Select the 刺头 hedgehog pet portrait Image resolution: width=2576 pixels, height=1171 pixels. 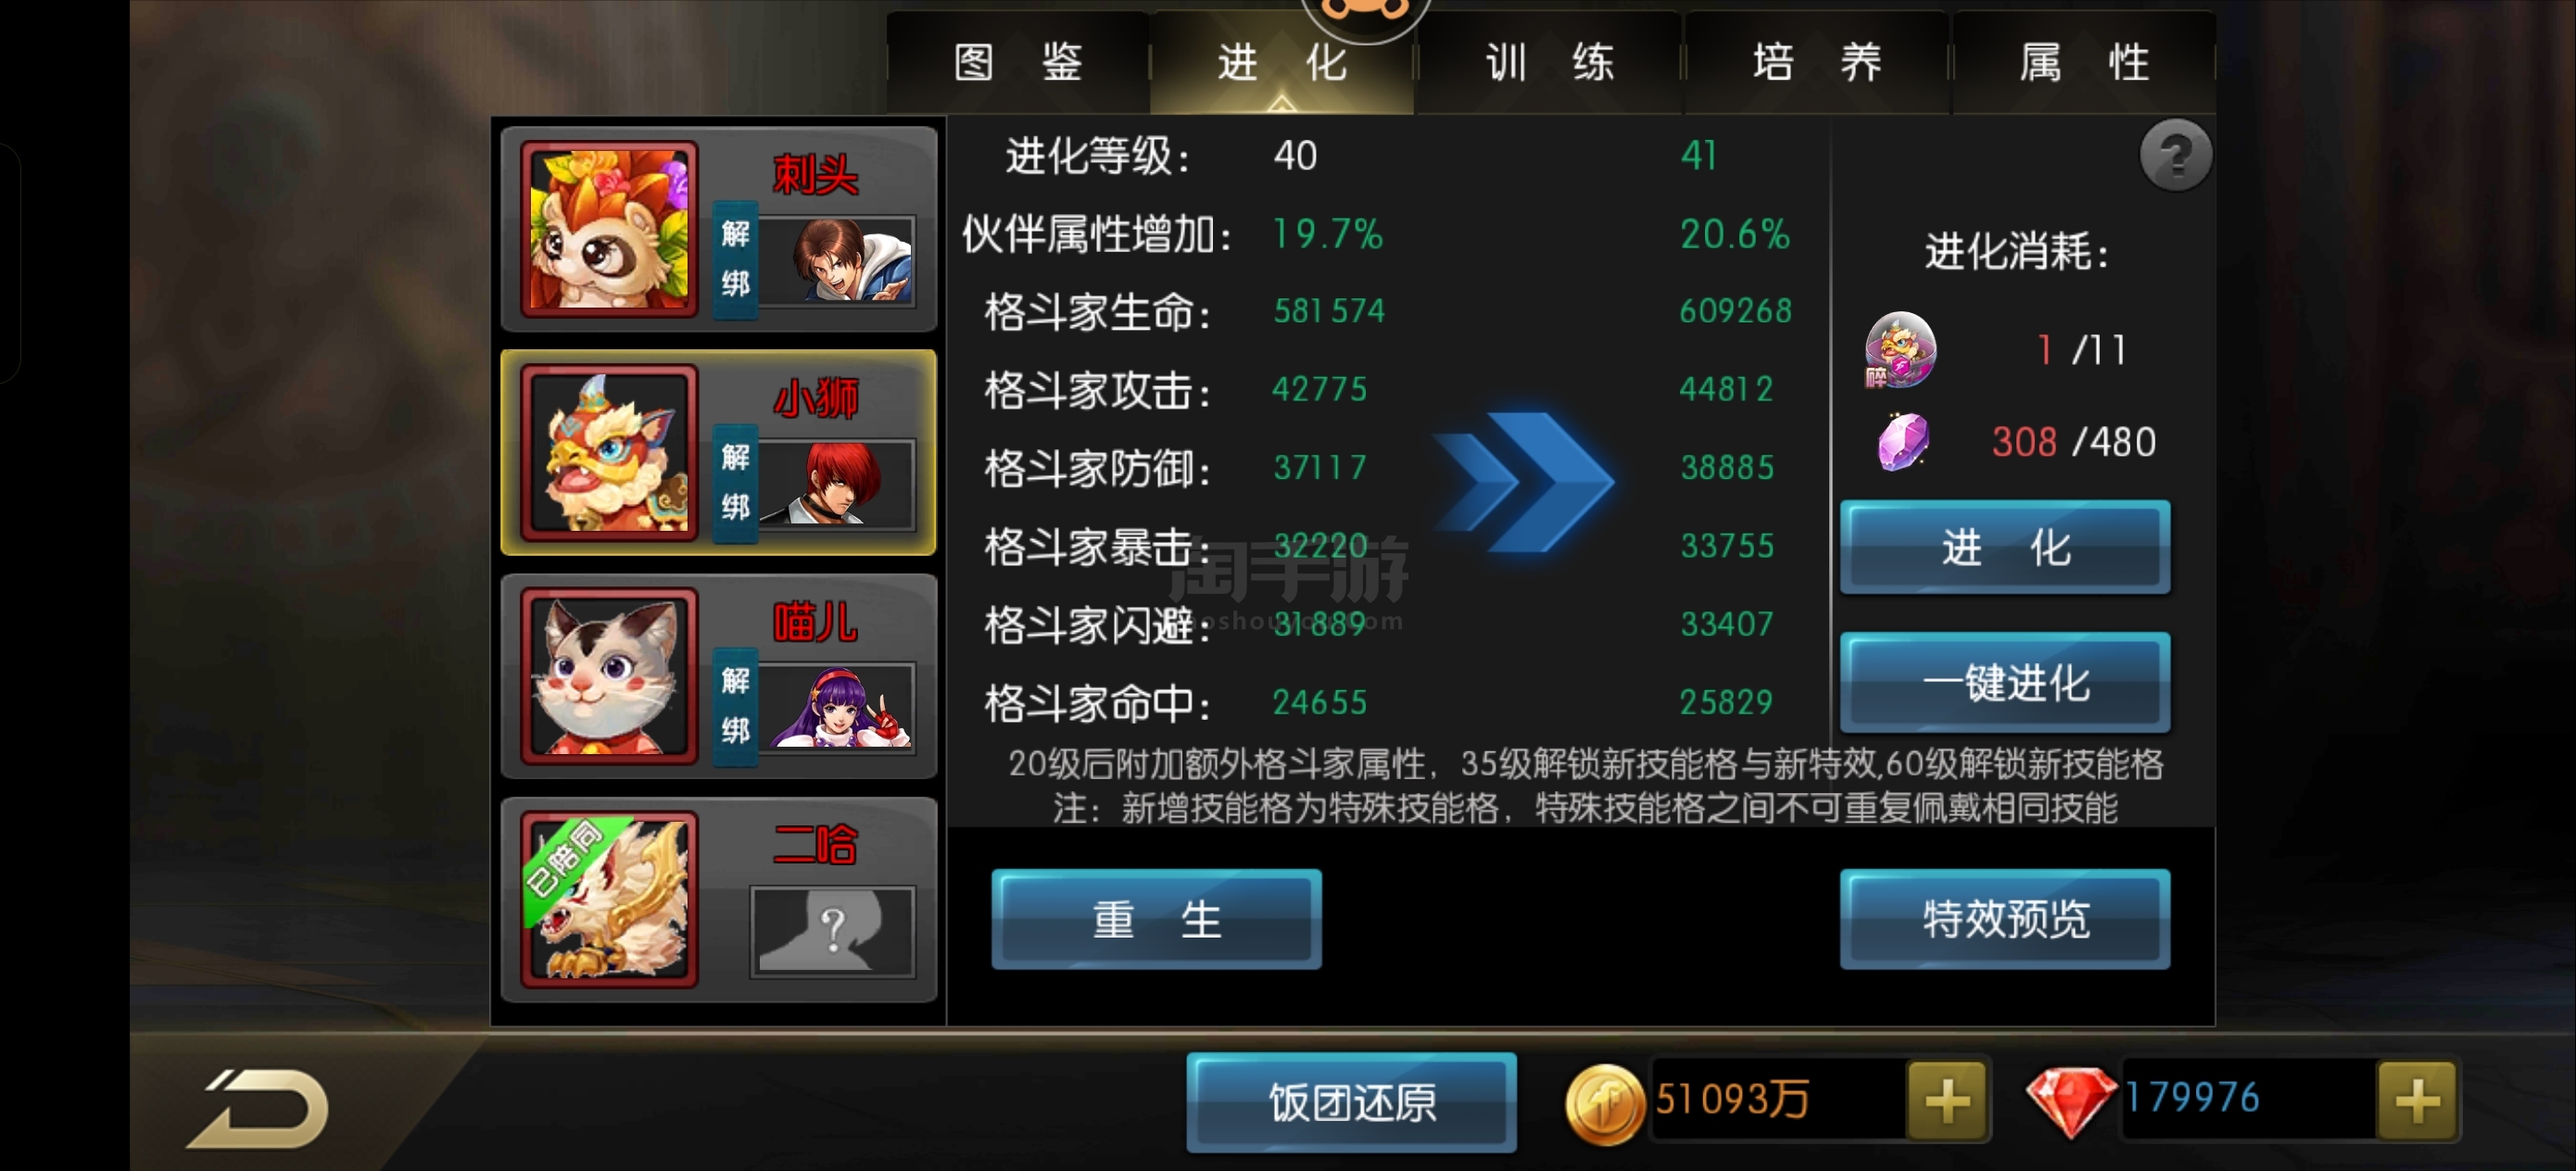point(609,229)
